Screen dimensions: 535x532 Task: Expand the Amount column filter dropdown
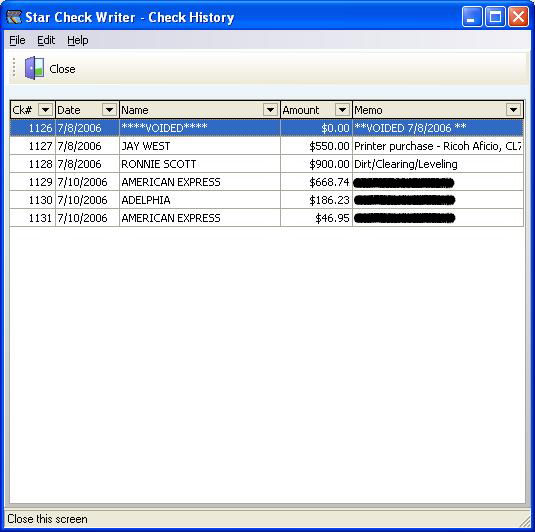pyautogui.click(x=342, y=110)
